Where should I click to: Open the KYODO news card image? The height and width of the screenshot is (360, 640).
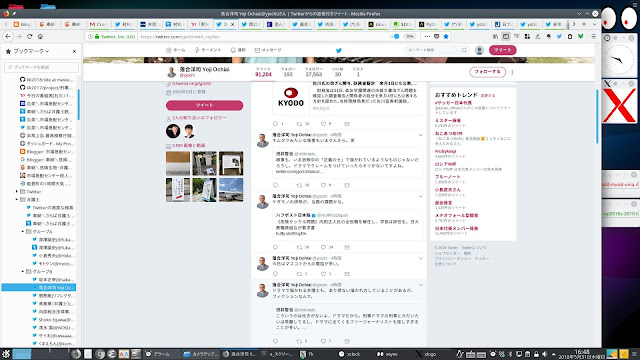(x=291, y=98)
